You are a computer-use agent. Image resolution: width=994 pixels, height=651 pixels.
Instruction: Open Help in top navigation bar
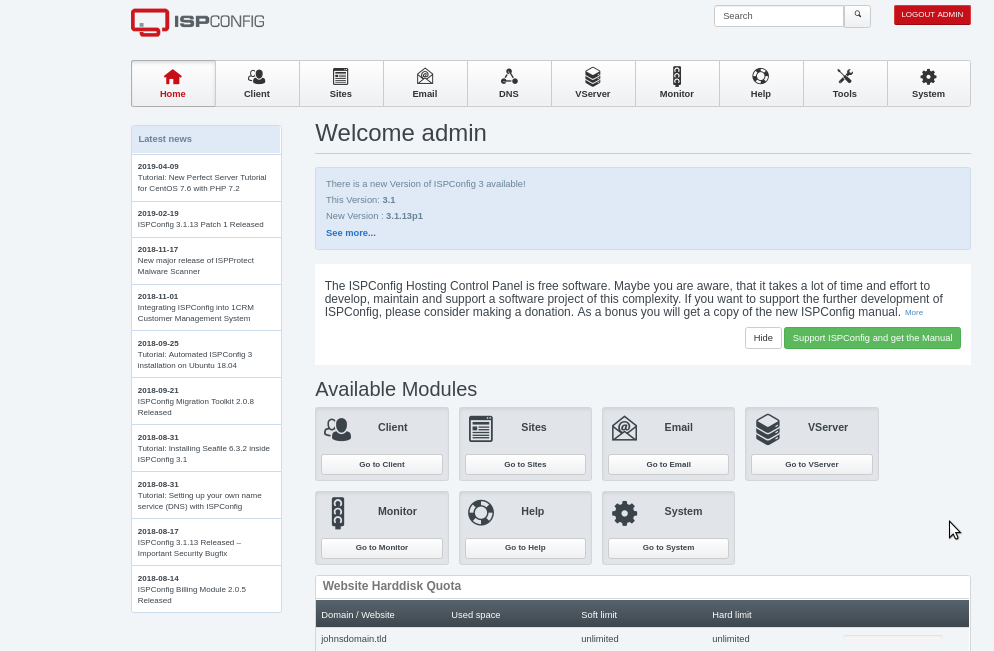click(761, 84)
